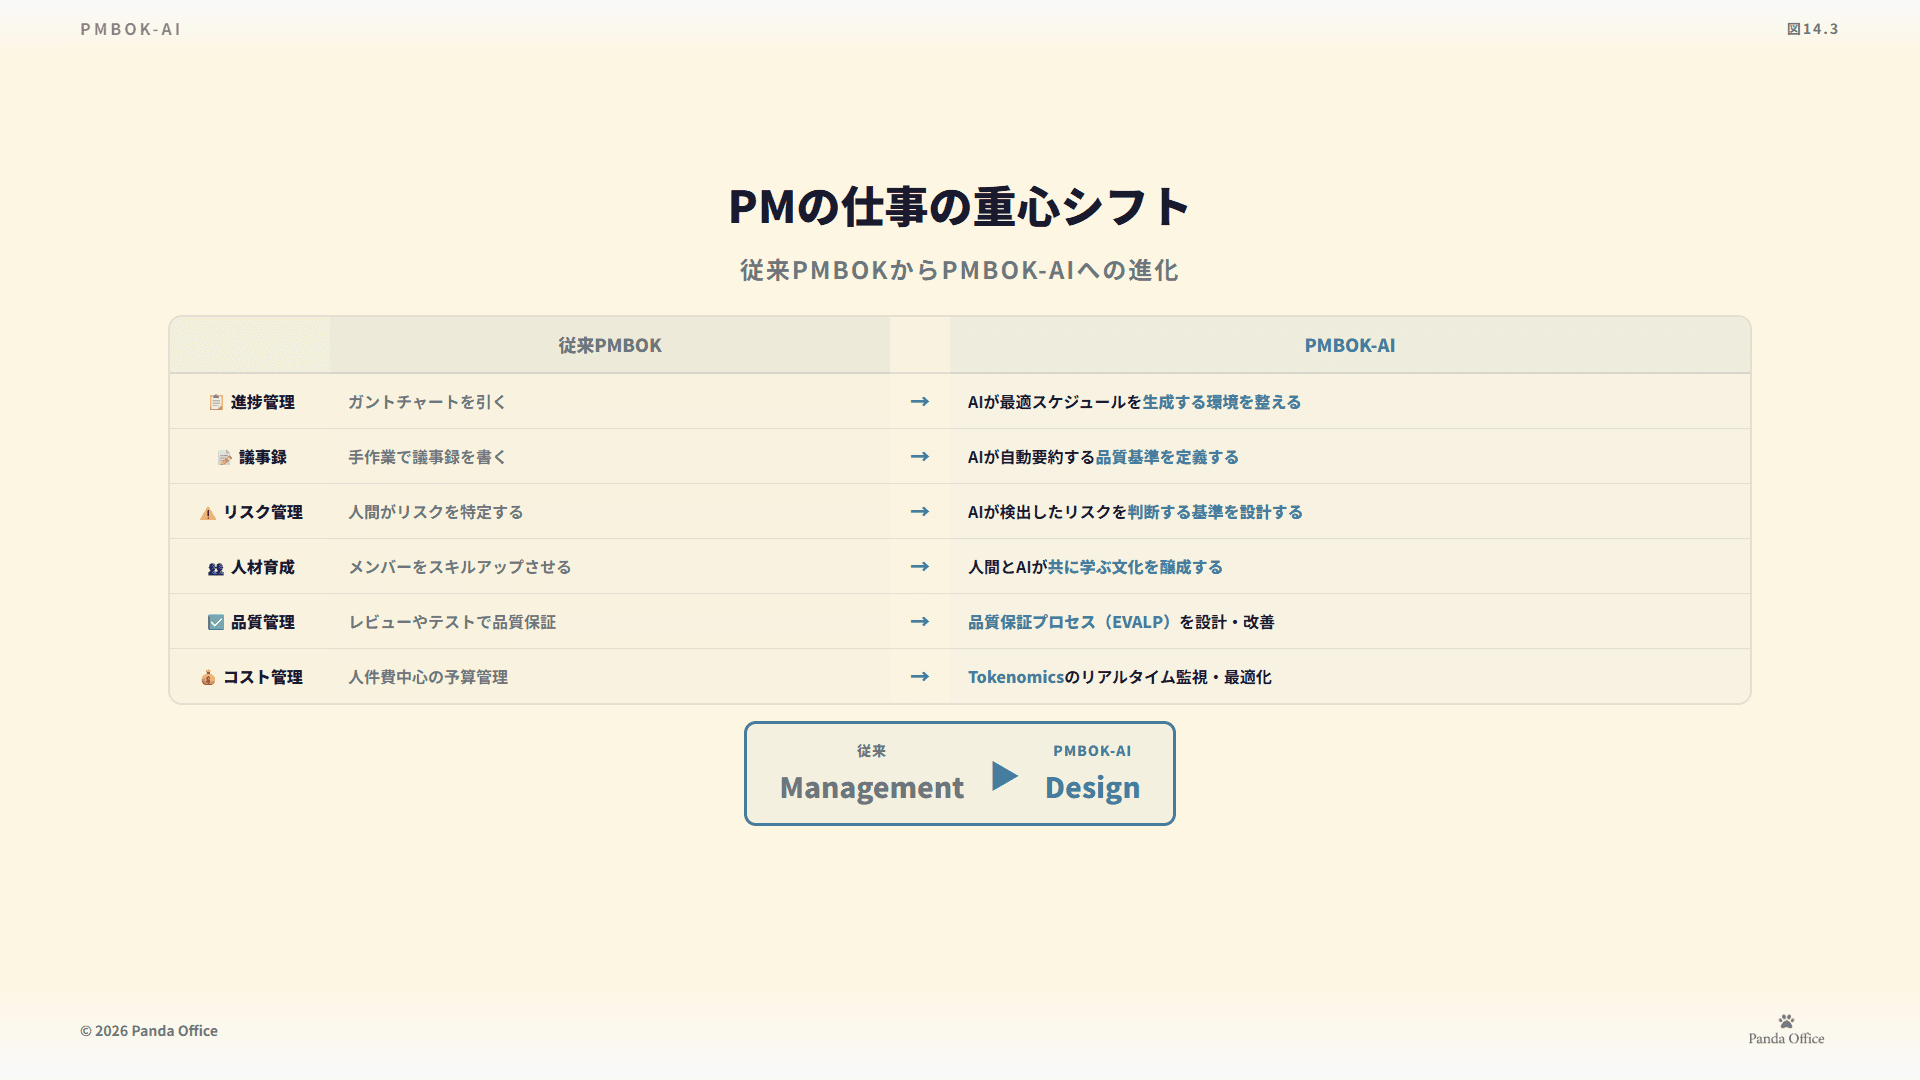Click the リスク管理 row label
The height and width of the screenshot is (1080, 1920).
[263, 512]
